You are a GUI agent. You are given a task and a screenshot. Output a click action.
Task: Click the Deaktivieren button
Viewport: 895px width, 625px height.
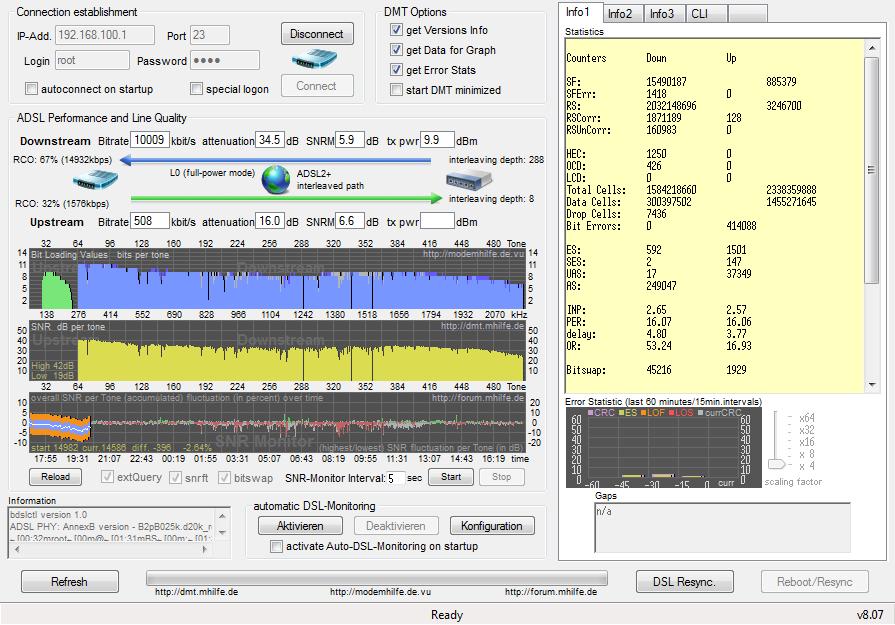[396, 526]
